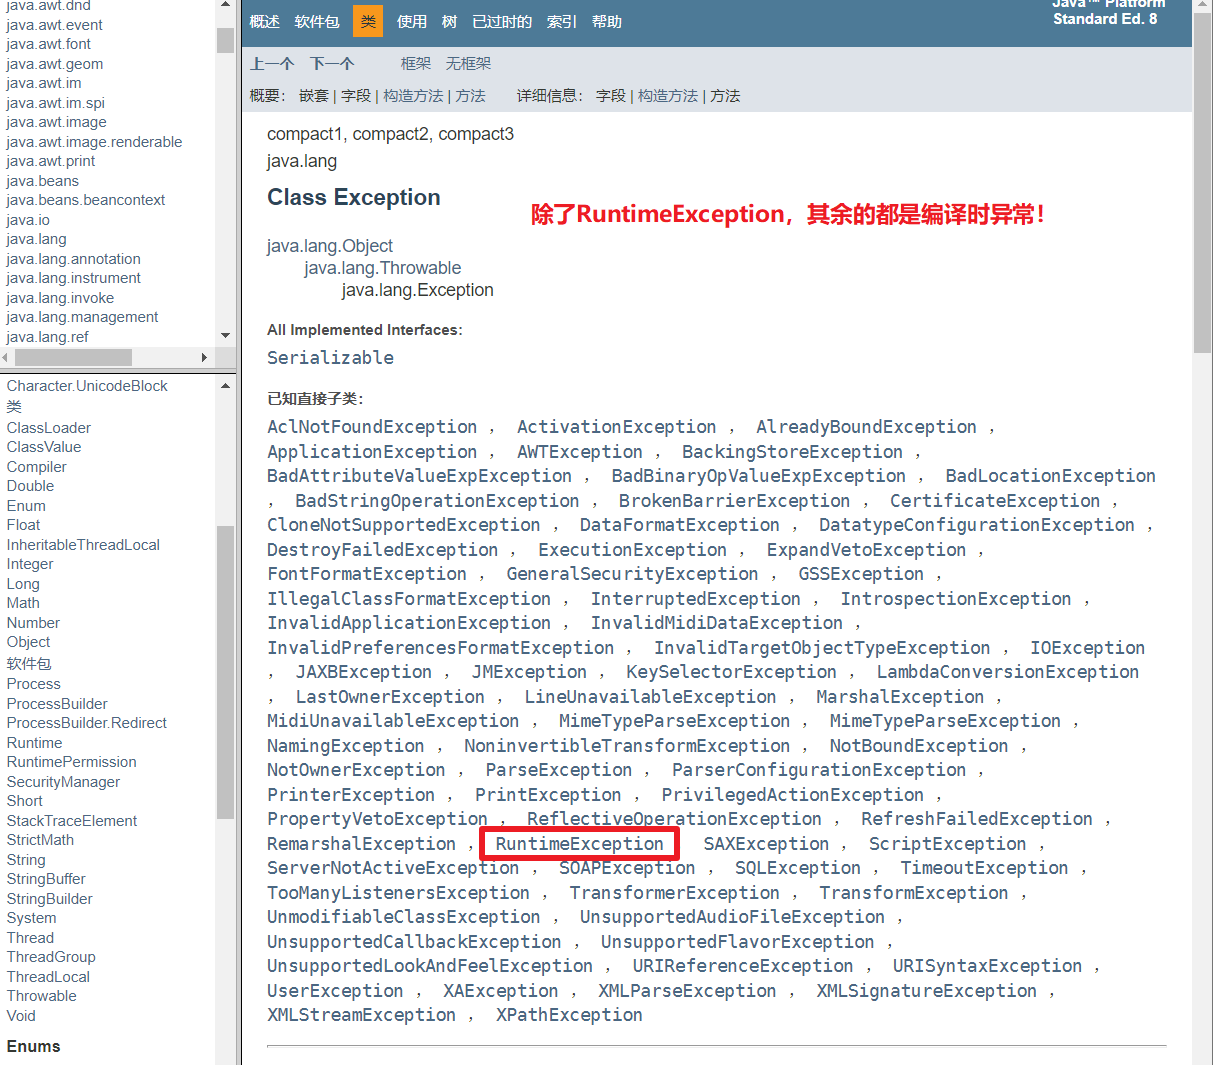
Task: Navigate to the next class via 下一个
Action: tap(331, 63)
